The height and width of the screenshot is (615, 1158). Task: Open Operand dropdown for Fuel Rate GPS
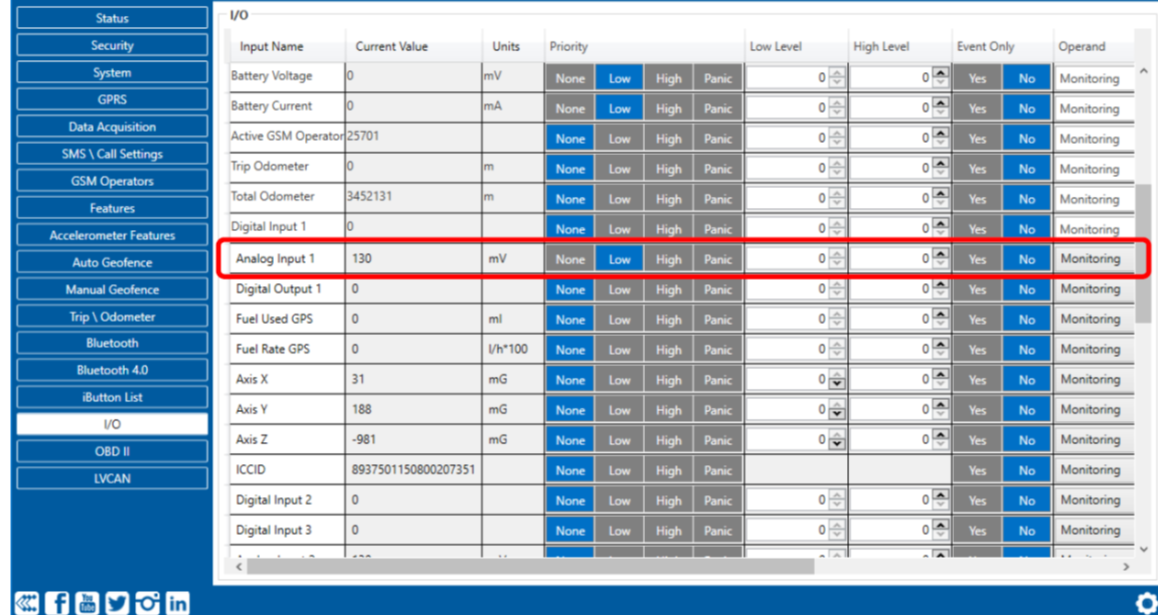coord(1090,350)
